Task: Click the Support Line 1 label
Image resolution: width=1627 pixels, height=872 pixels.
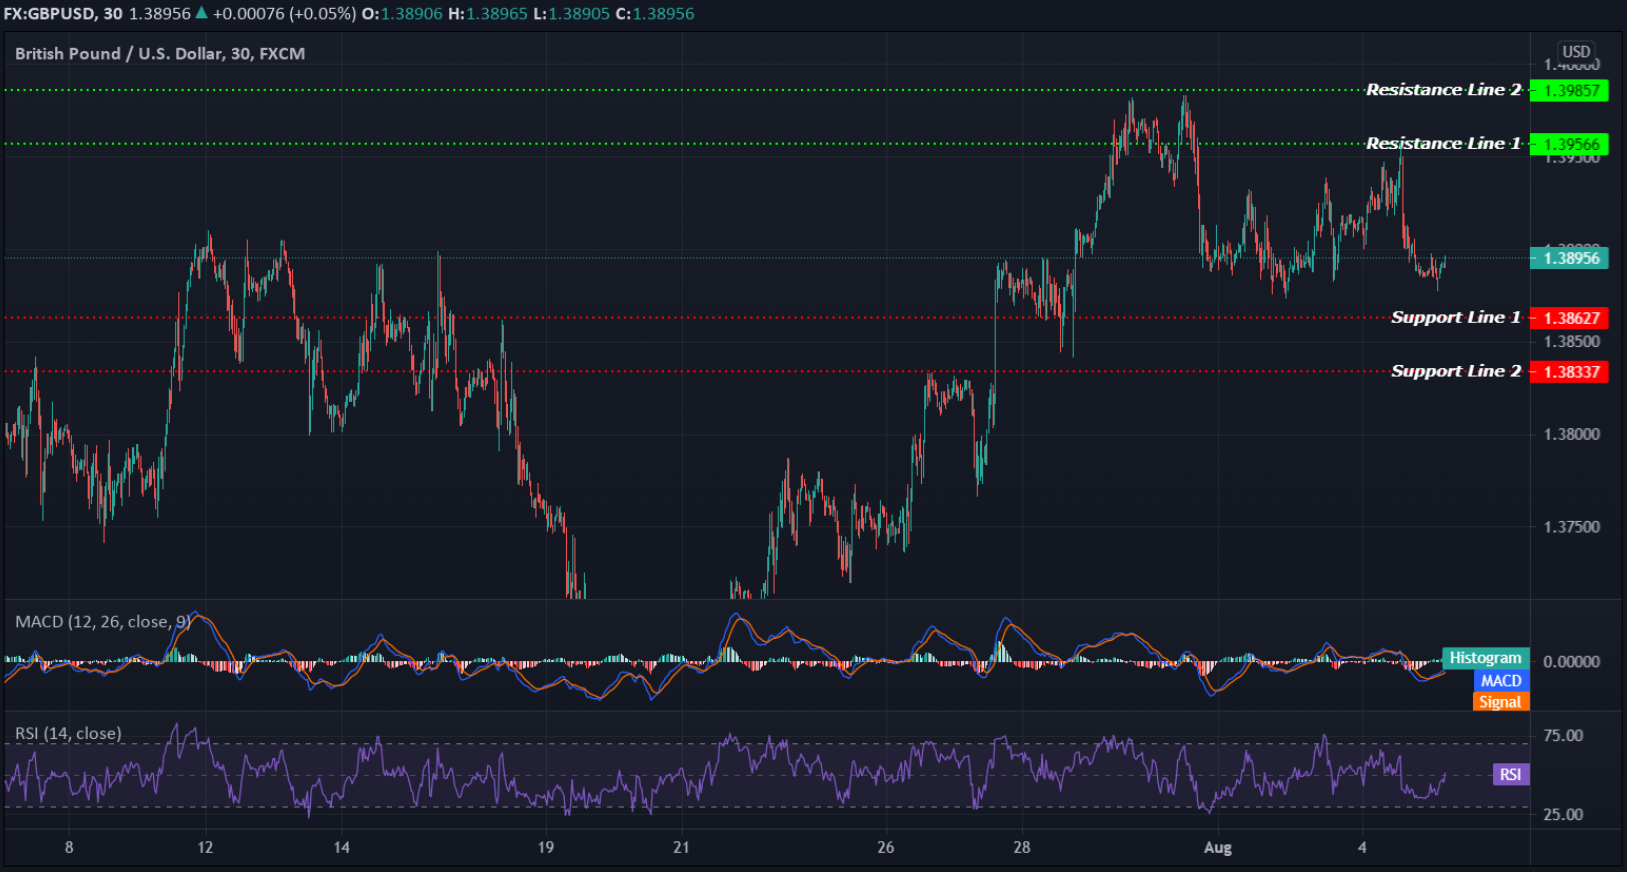Action: pyautogui.click(x=1455, y=318)
